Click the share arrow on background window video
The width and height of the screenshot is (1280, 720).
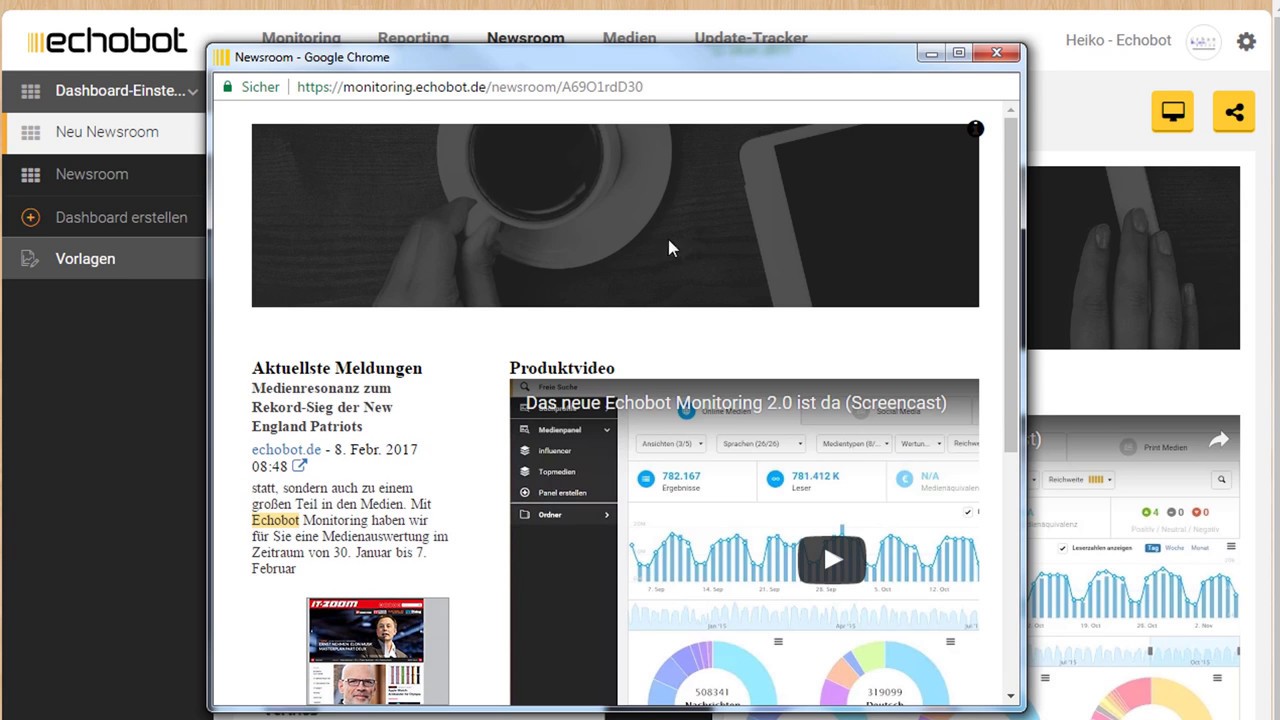click(1219, 440)
